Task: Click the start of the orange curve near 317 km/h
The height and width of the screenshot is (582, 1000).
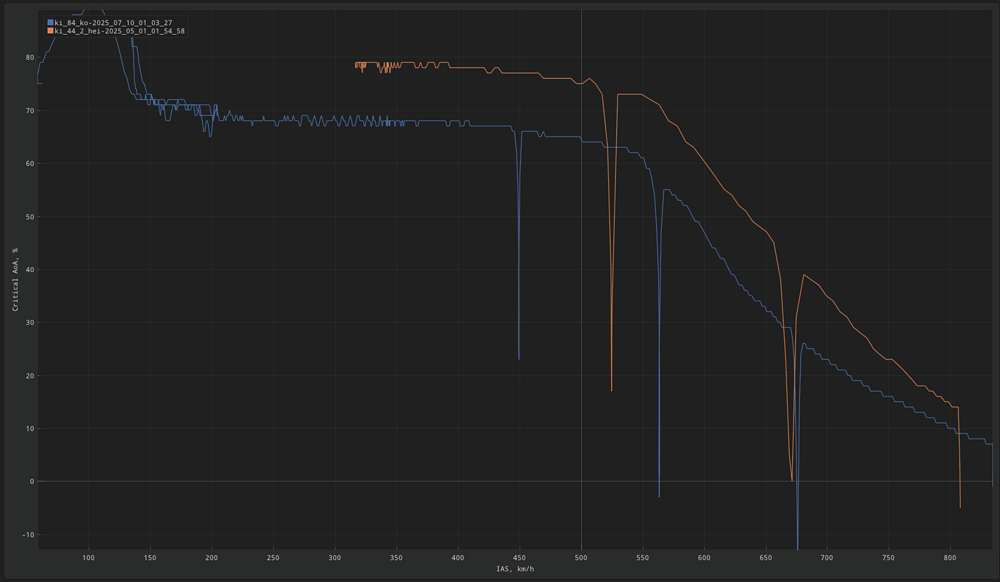Action: pos(355,66)
